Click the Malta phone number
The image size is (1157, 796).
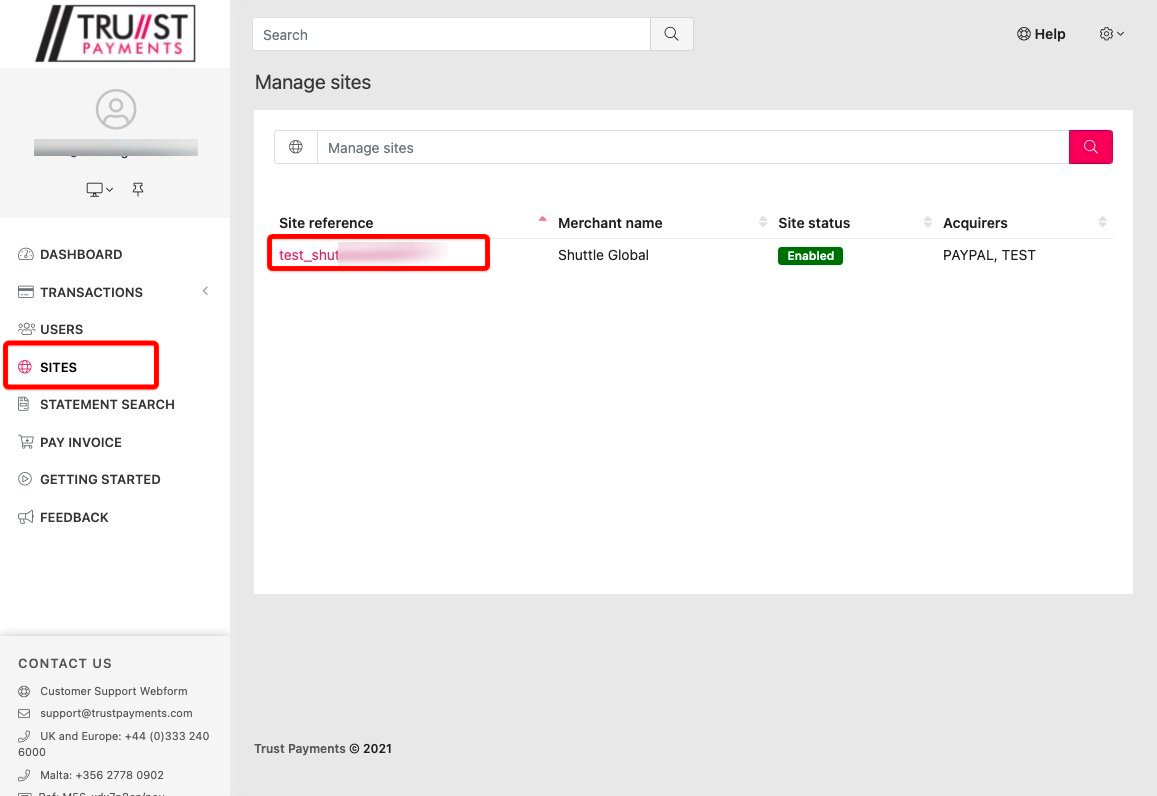point(102,775)
